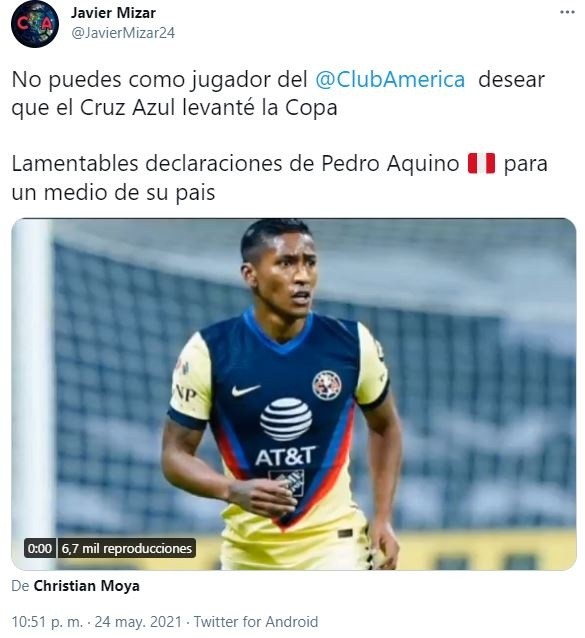Click the 24 may. 2021 date

[x=138, y=622]
